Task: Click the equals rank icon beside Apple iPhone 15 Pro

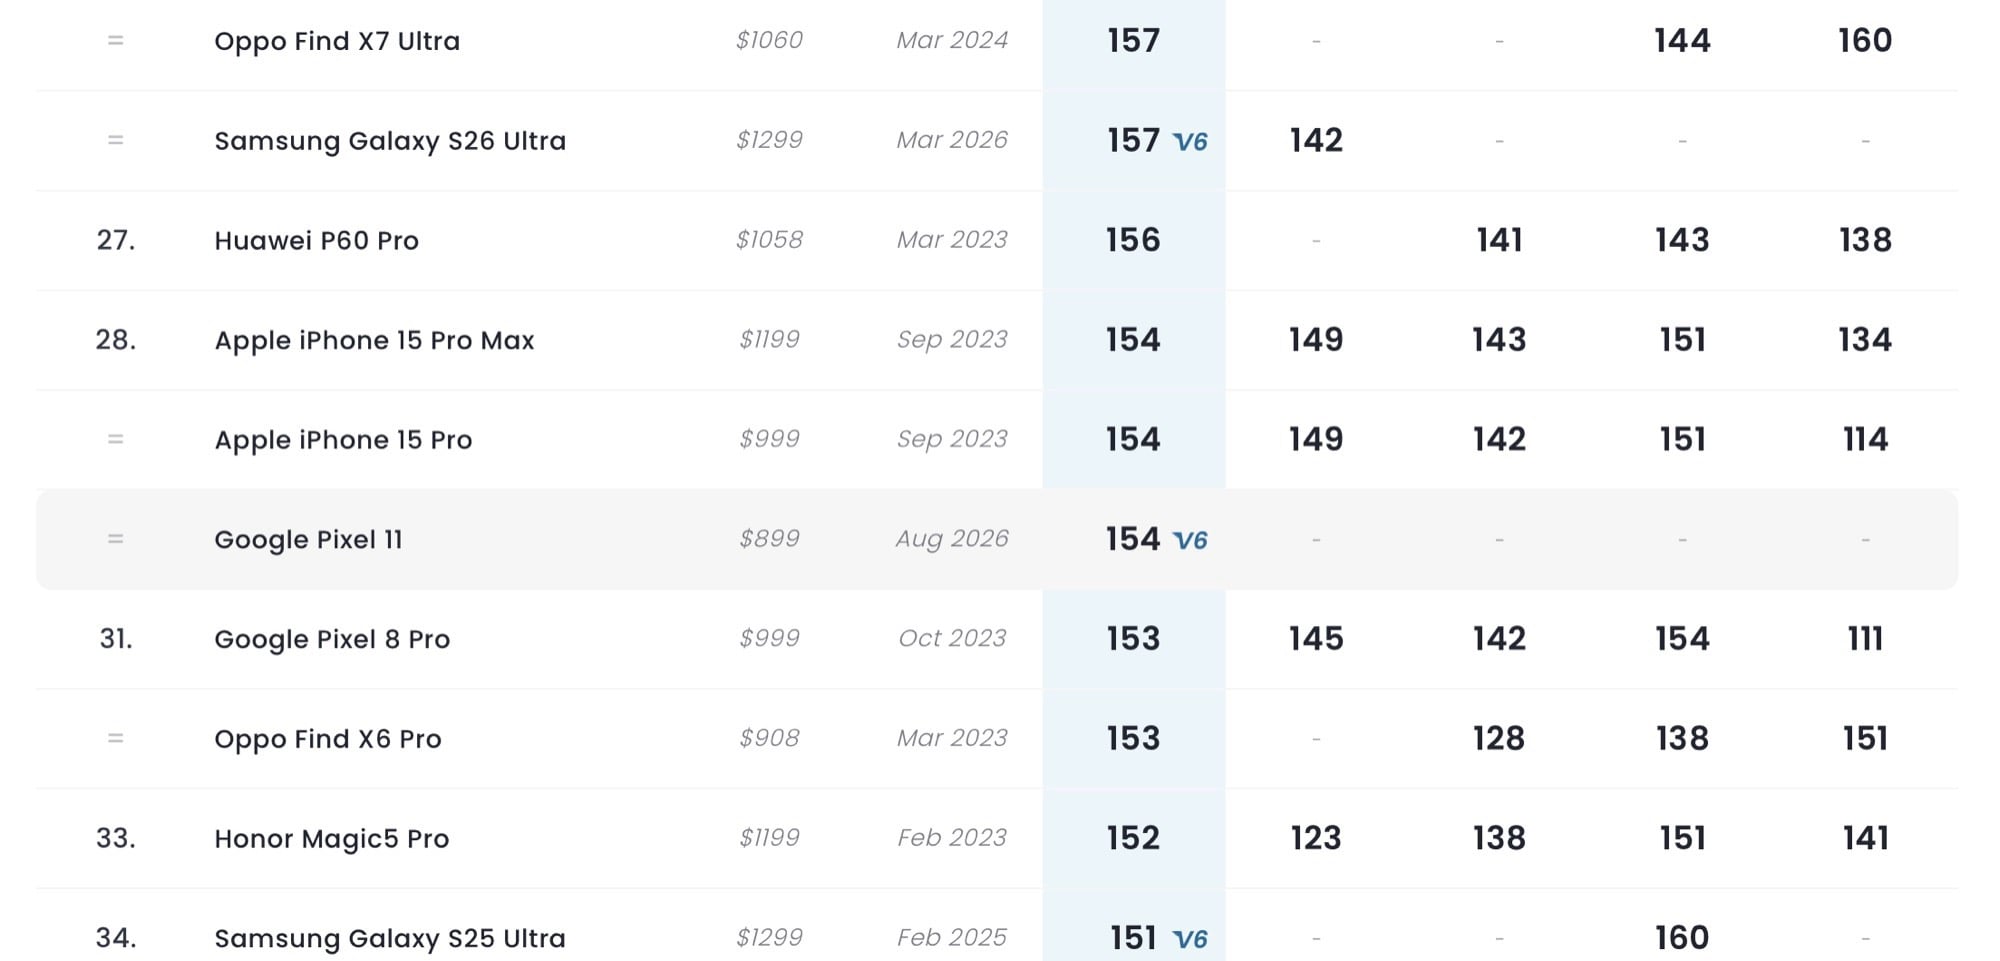Action: click(x=116, y=439)
